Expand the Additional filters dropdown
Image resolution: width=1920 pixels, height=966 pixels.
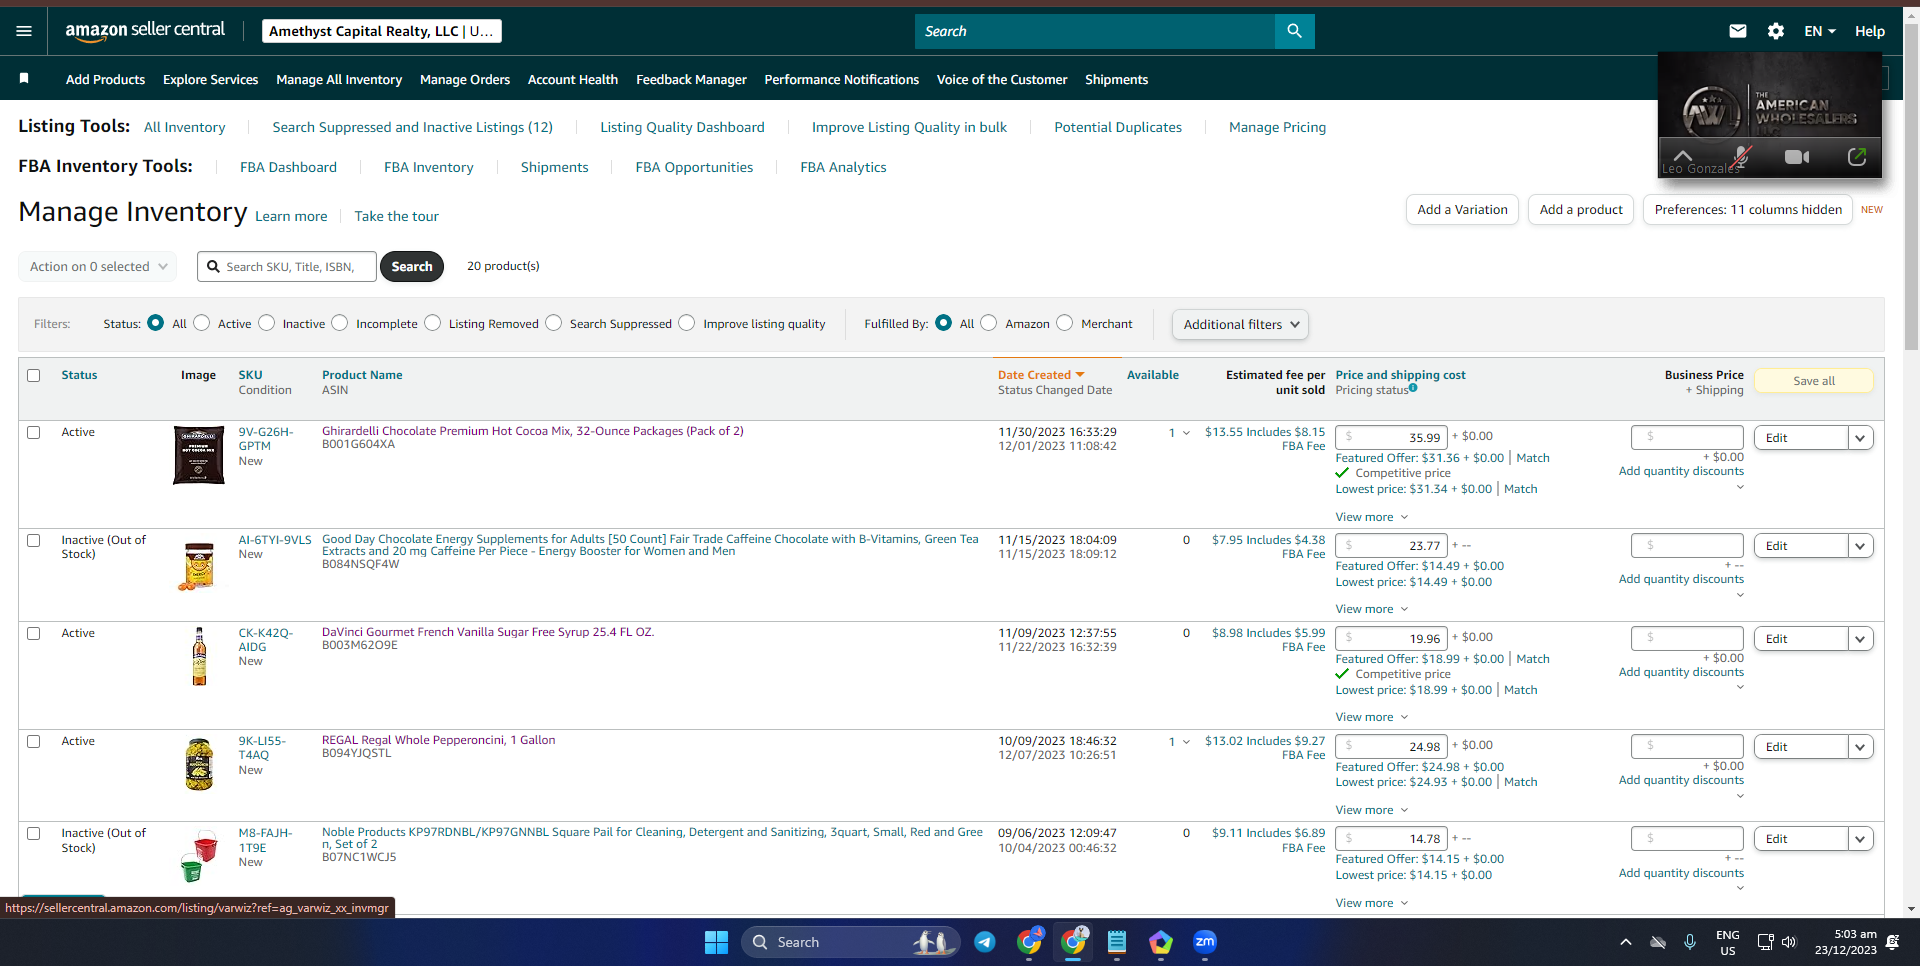tap(1240, 324)
